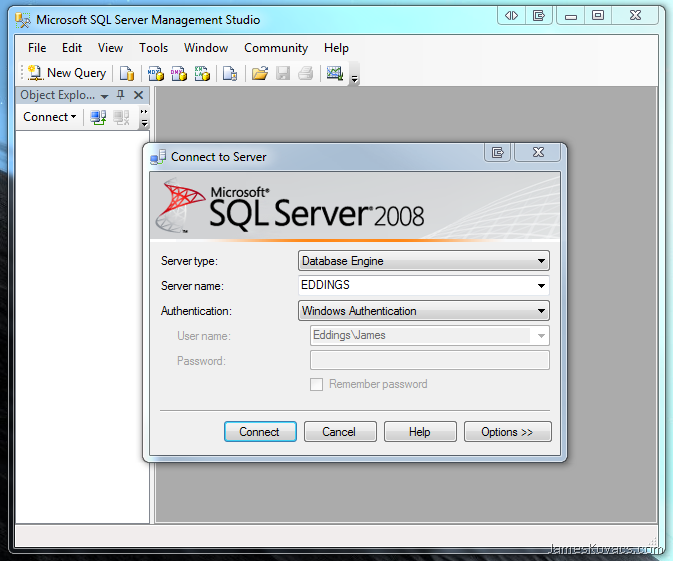Click the SQL Server Compact Query icon
Image resolution: width=673 pixels, height=561 pixels.
(230, 73)
